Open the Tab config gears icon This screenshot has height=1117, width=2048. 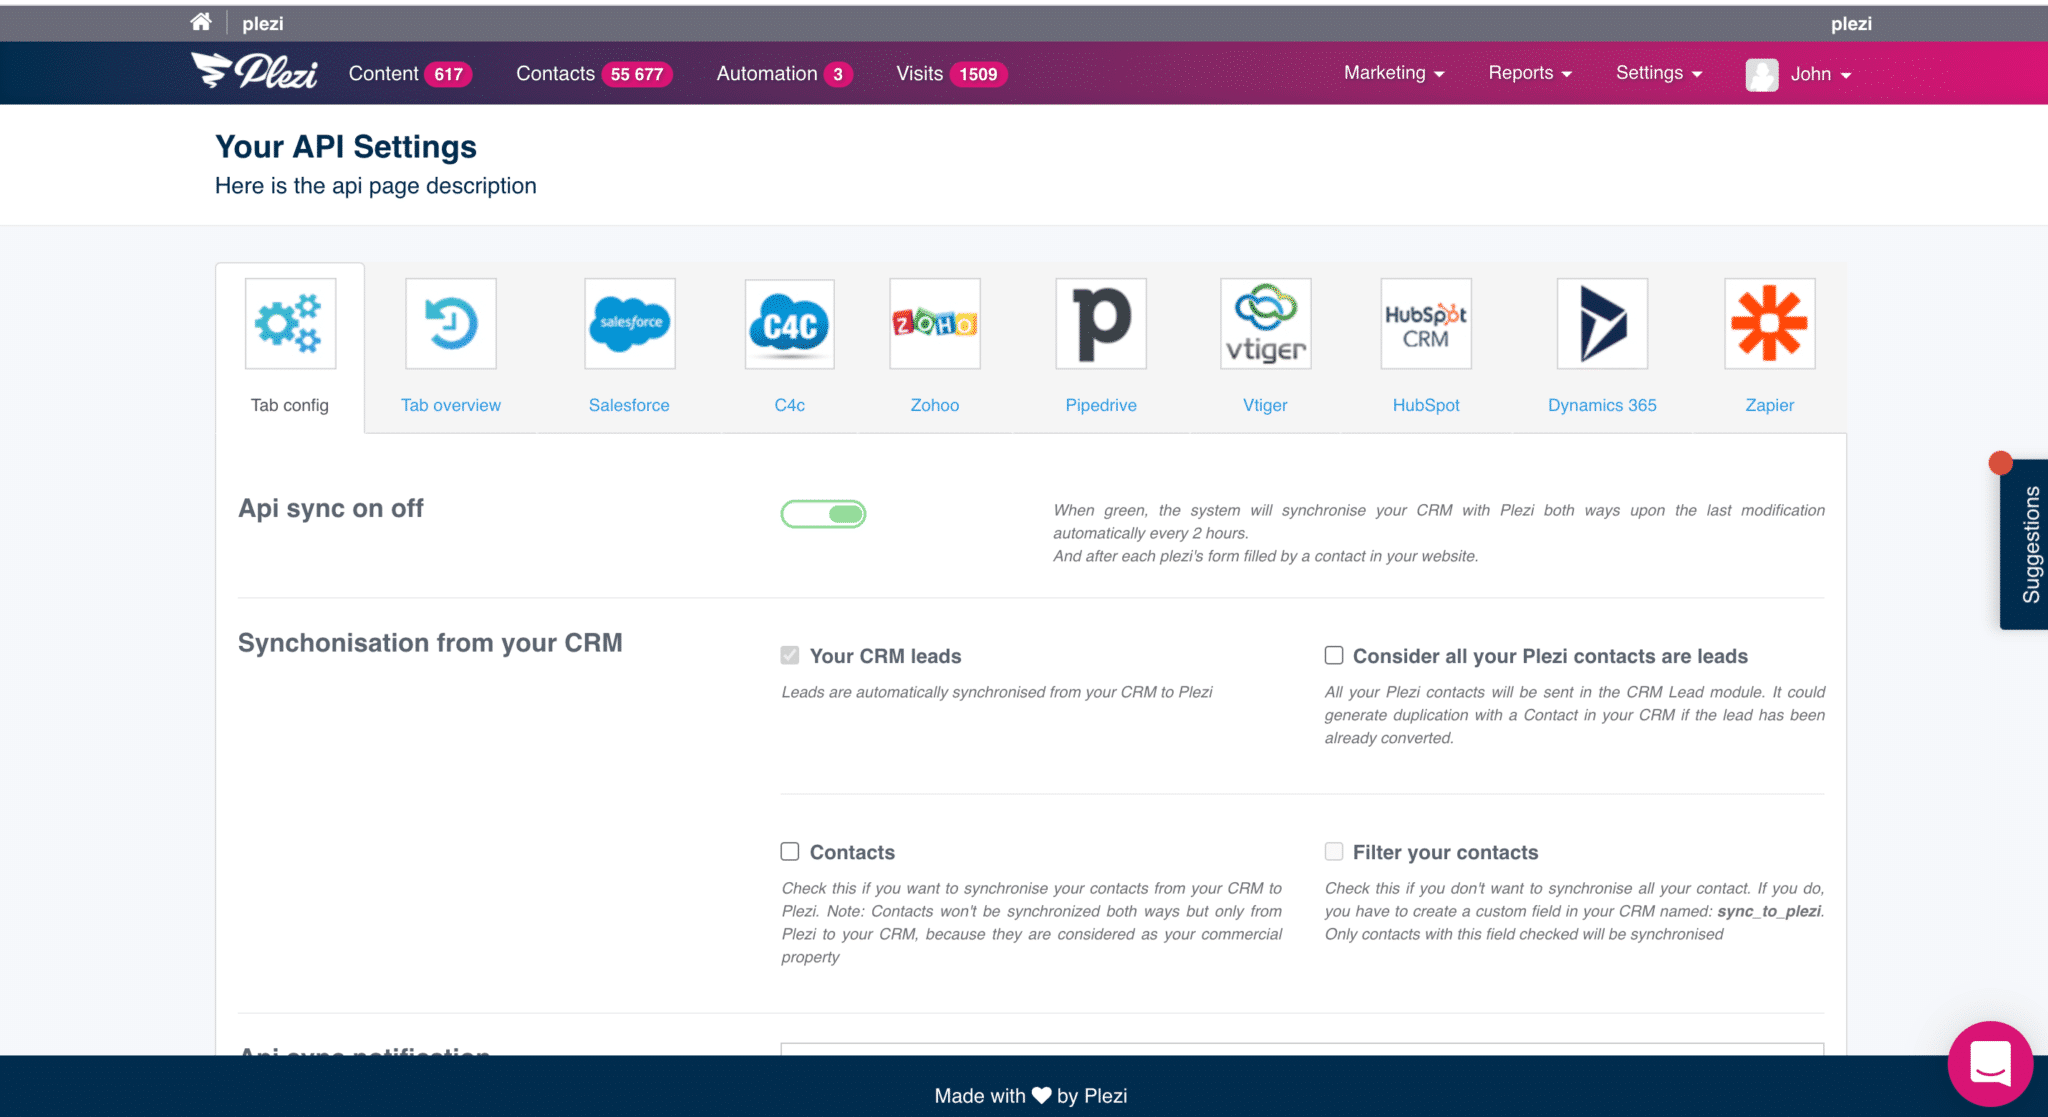click(290, 323)
